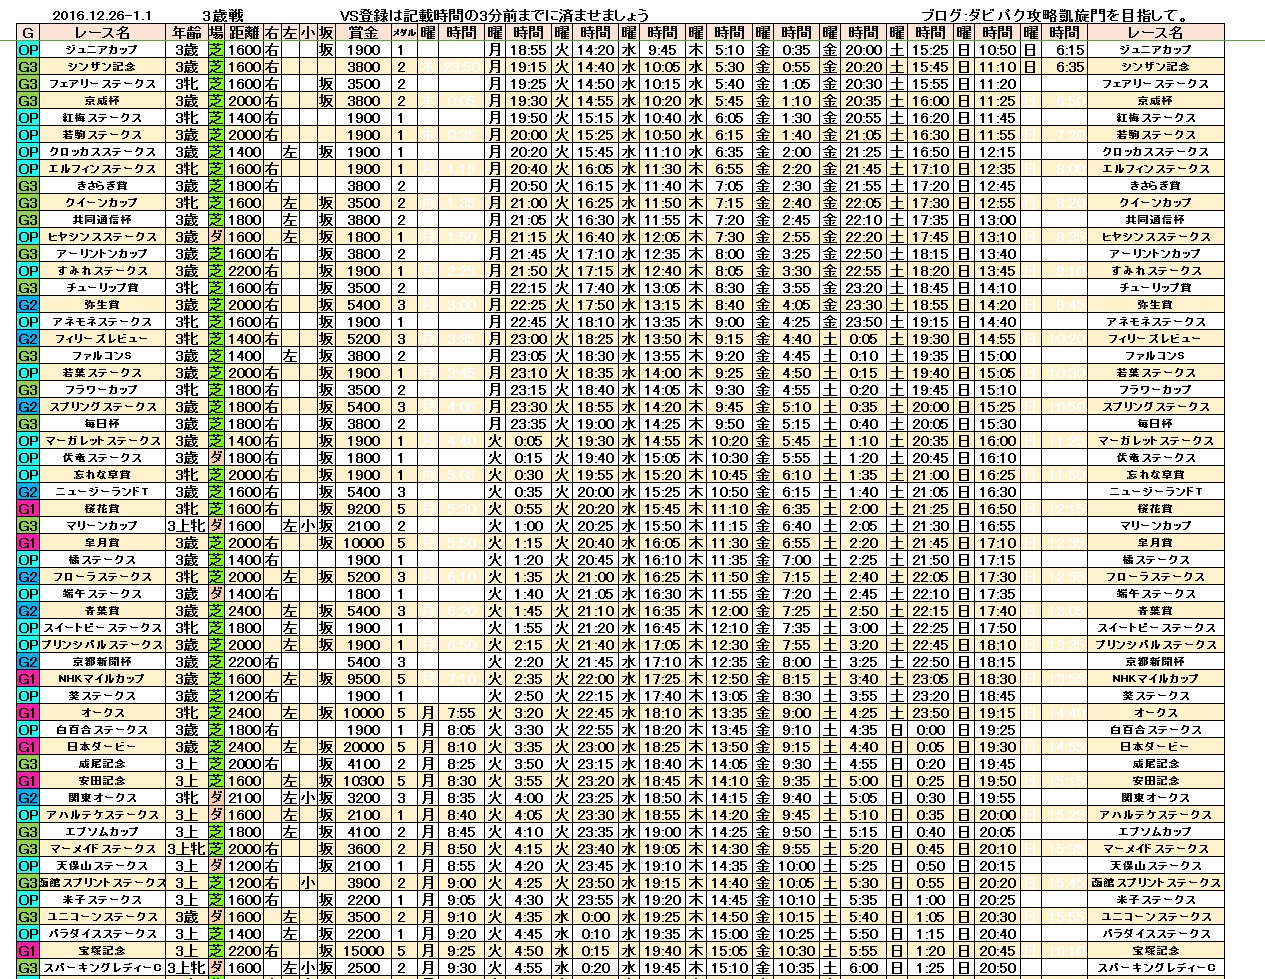
Task: Click the 9200 prize cell for 桜花賞
Action: [x=363, y=509]
